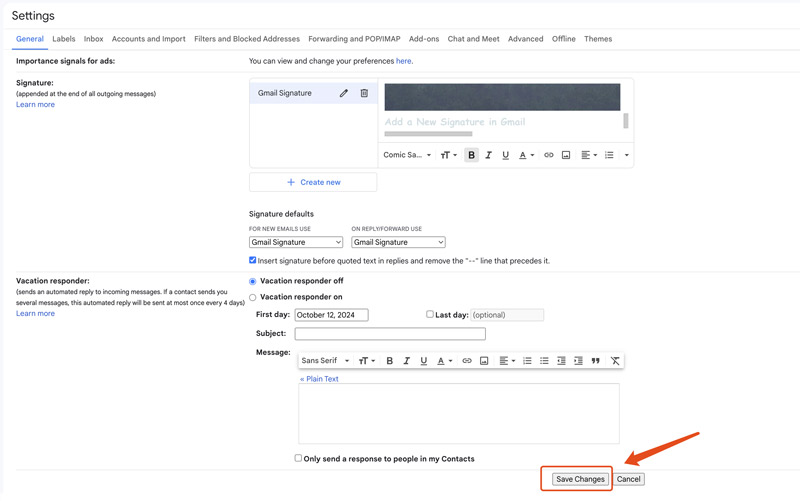Open Accounts and Import tab
Image resolution: width=800 pixels, height=501 pixels.
[x=148, y=39]
